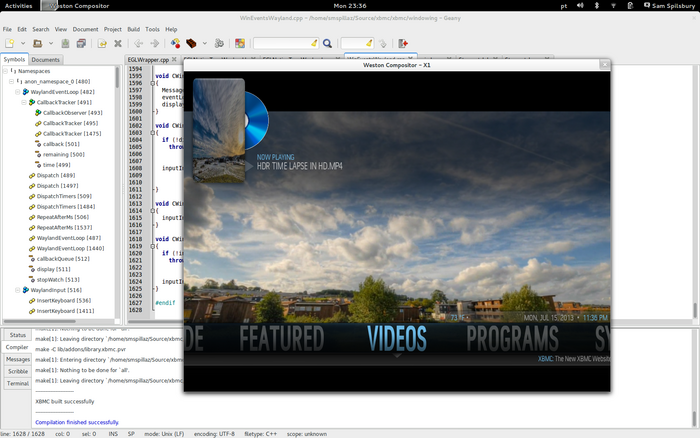The height and width of the screenshot is (438, 700).
Task: Collapse the WaylandEventLoop tree node
Action: (x=17, y=92)
